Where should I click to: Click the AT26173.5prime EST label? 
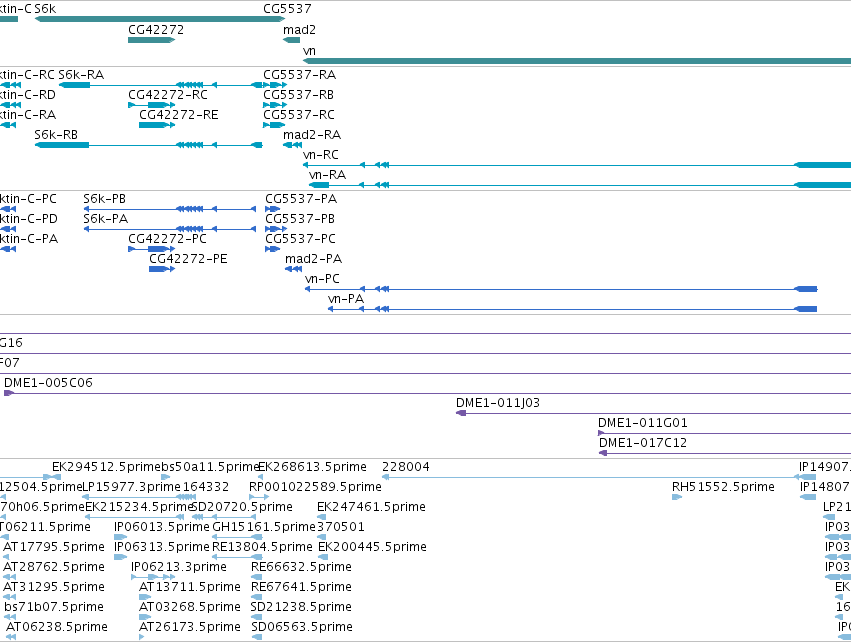click(190, 627)
